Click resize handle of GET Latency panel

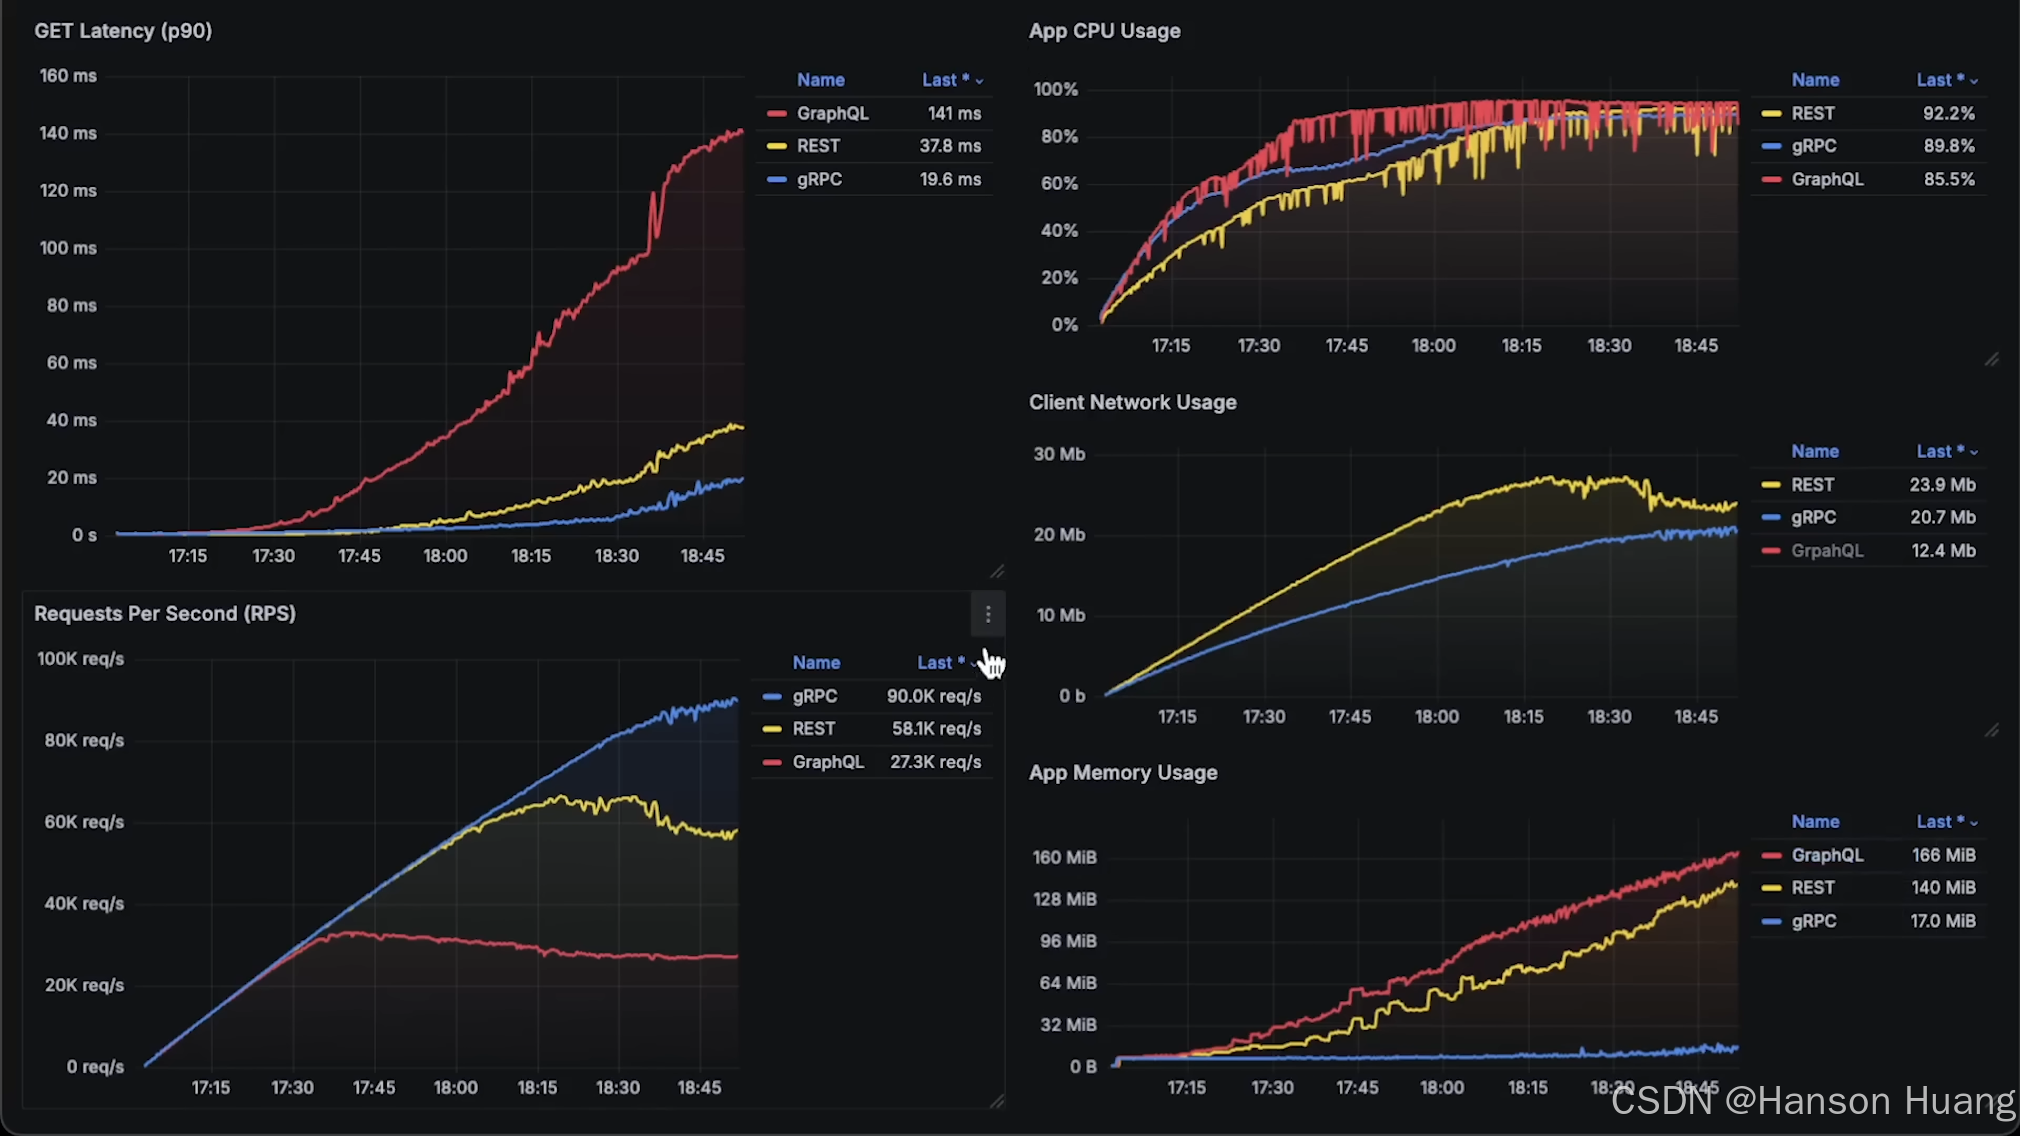(997, 571)
